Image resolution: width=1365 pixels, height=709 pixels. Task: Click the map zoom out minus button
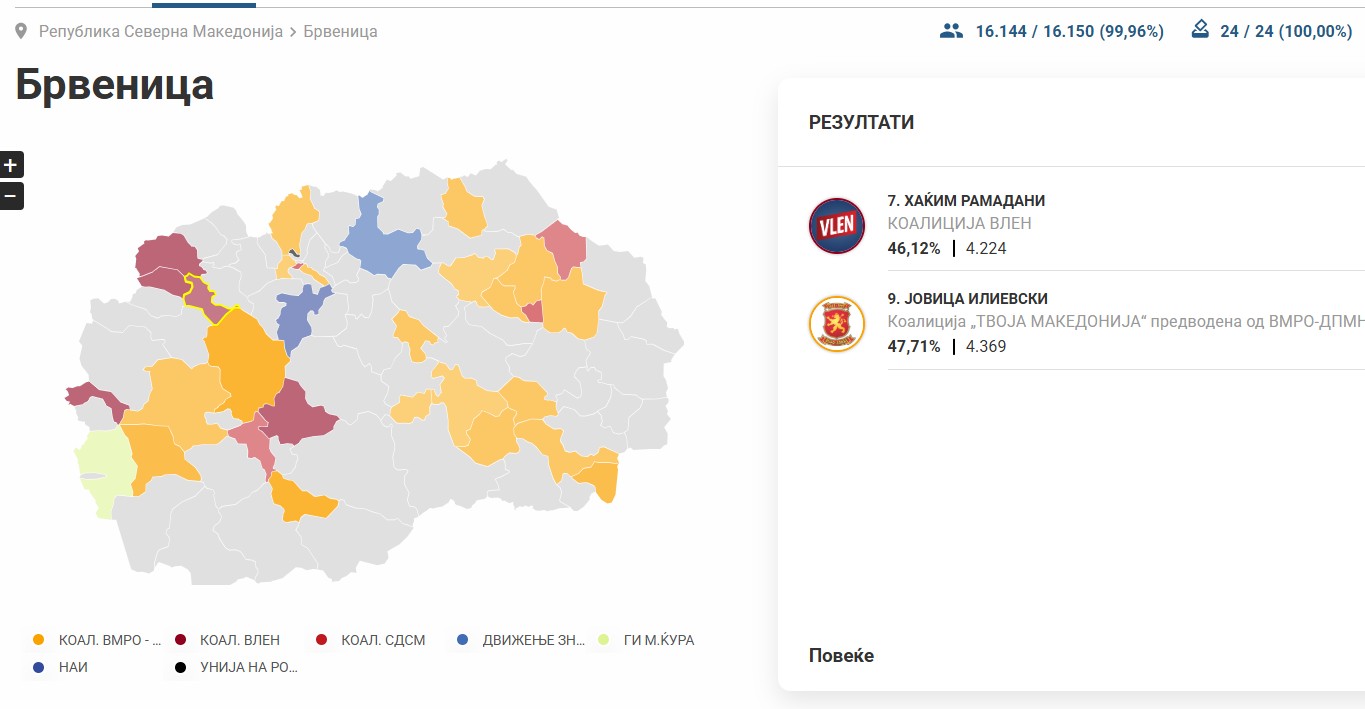11,196
